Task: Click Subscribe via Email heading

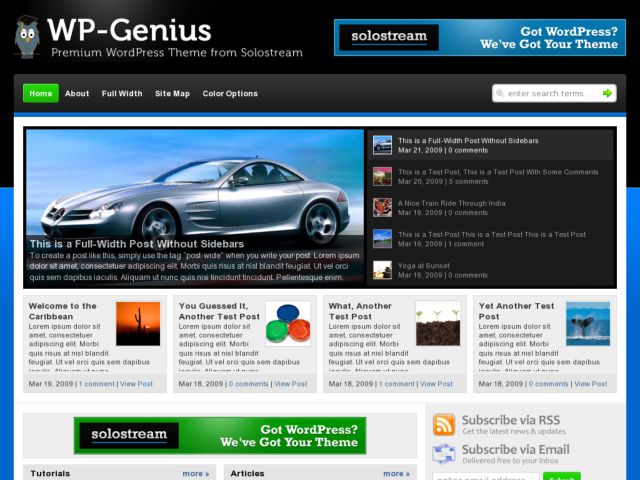Action: pyautogui.click(x=516, y=449)
